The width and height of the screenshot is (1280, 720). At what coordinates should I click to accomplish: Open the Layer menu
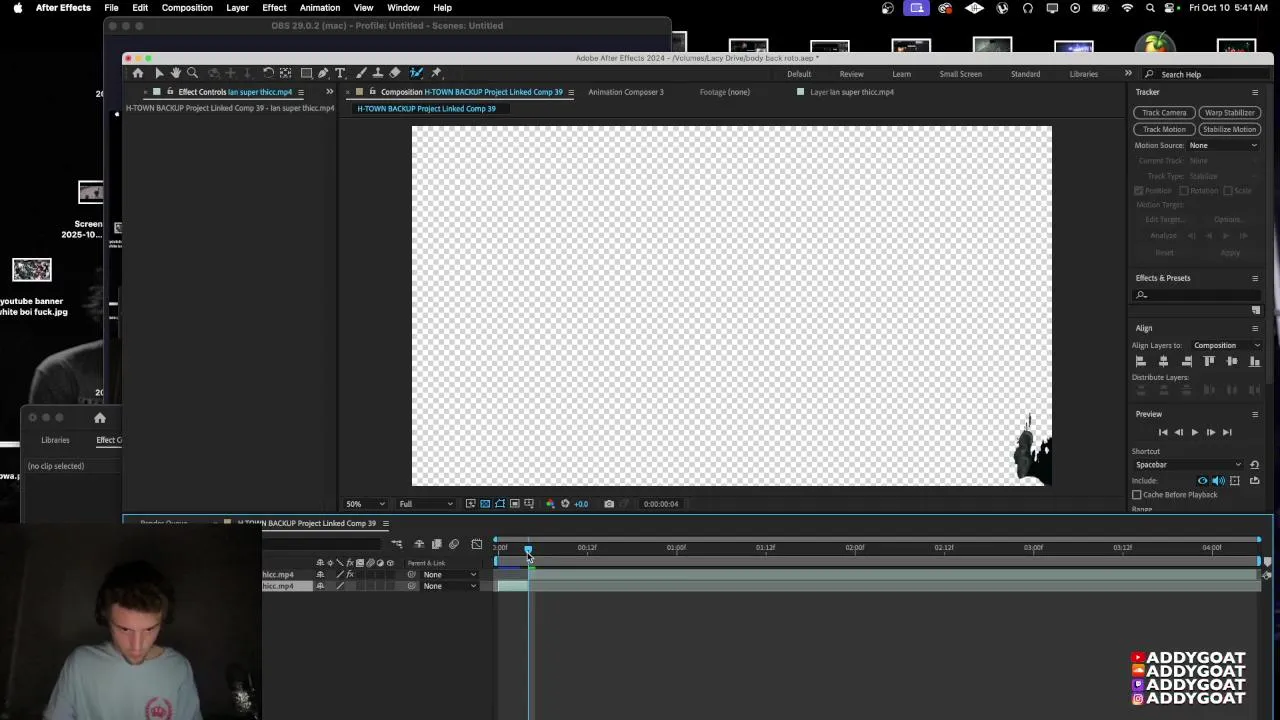point(237,7)
